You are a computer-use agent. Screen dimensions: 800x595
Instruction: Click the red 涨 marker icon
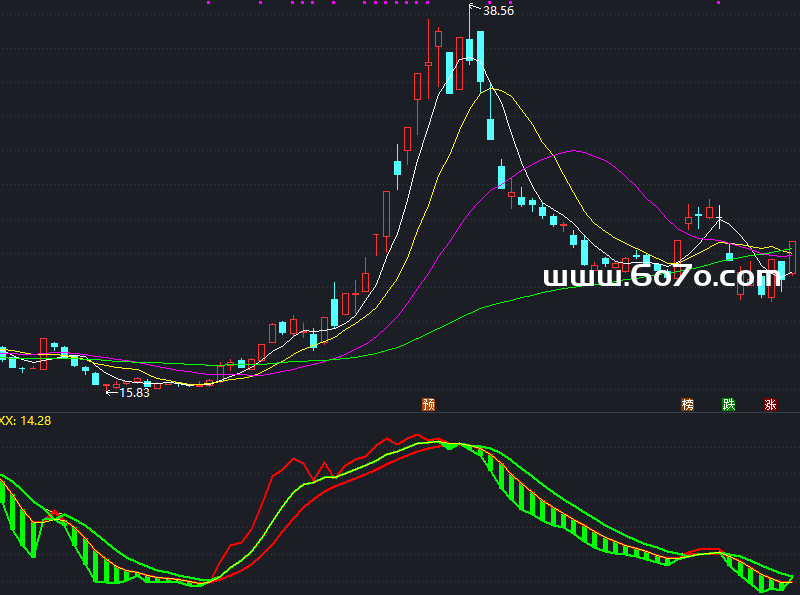click(x=770, y=405)
